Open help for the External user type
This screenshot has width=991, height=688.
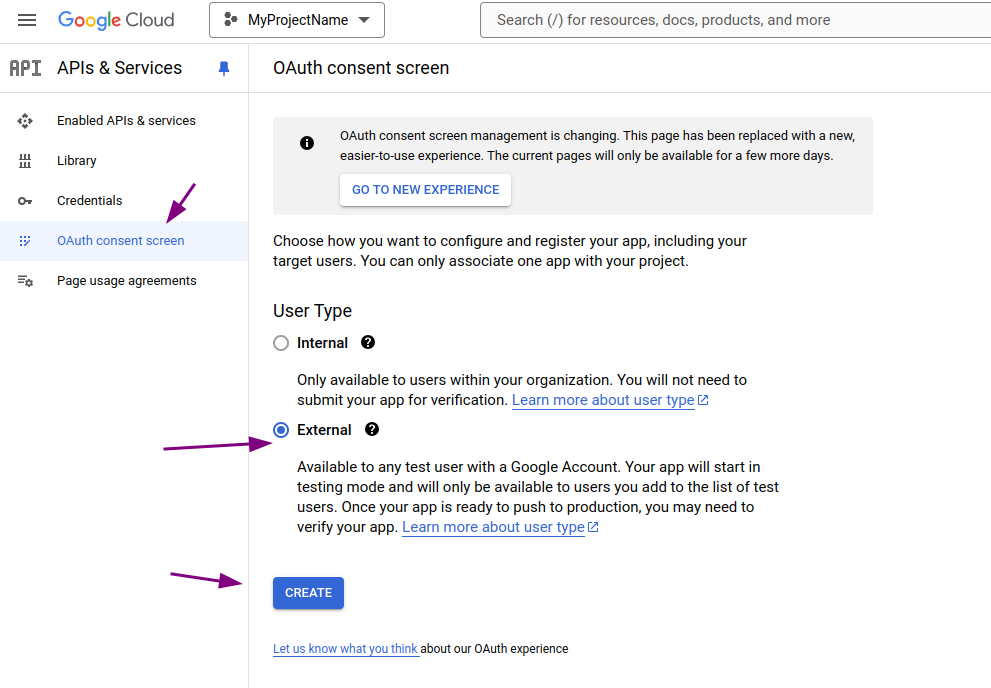click(371, 429)
